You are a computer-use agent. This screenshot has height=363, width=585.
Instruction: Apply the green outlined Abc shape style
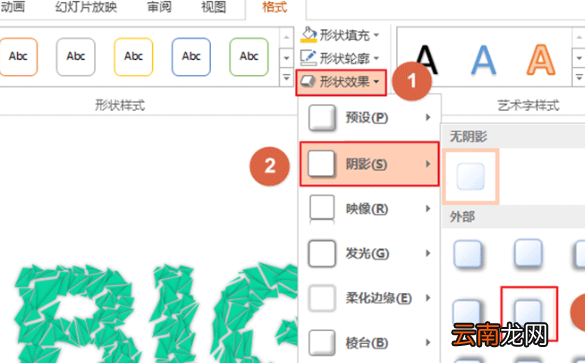coord(249,57)
